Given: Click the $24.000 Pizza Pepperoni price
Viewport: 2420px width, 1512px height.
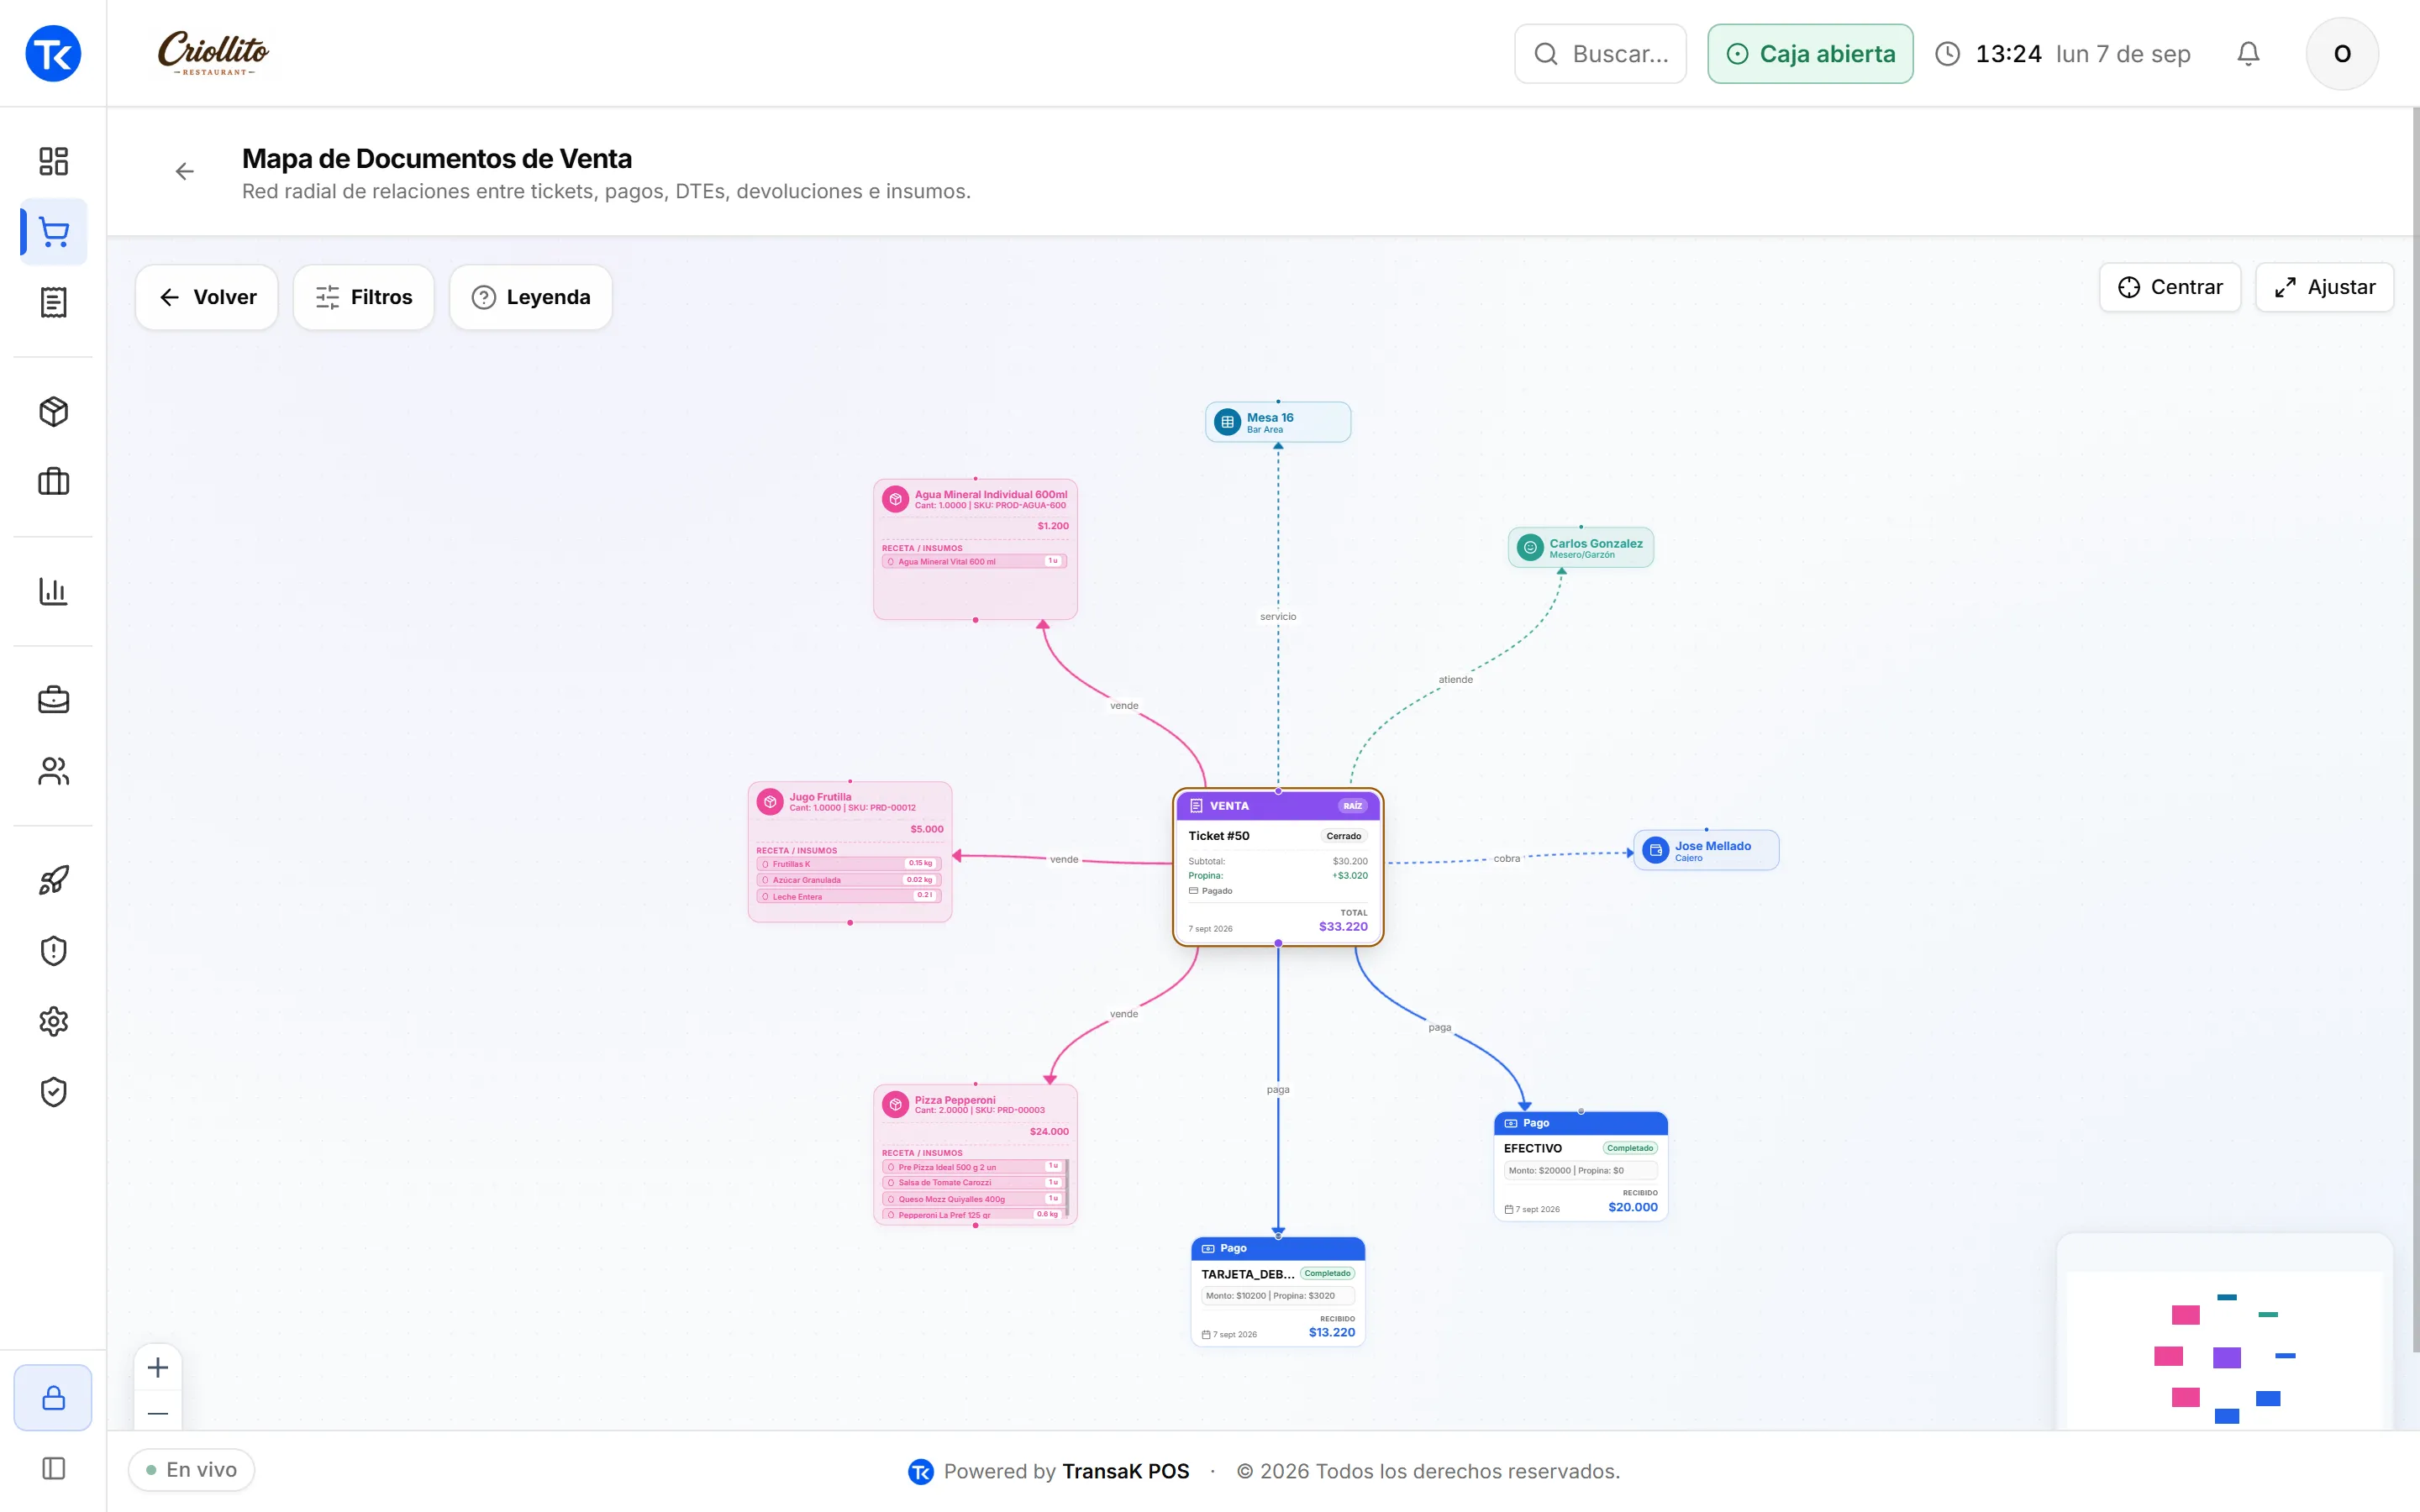Looking at the screenshot, I should [1049, 1132].
